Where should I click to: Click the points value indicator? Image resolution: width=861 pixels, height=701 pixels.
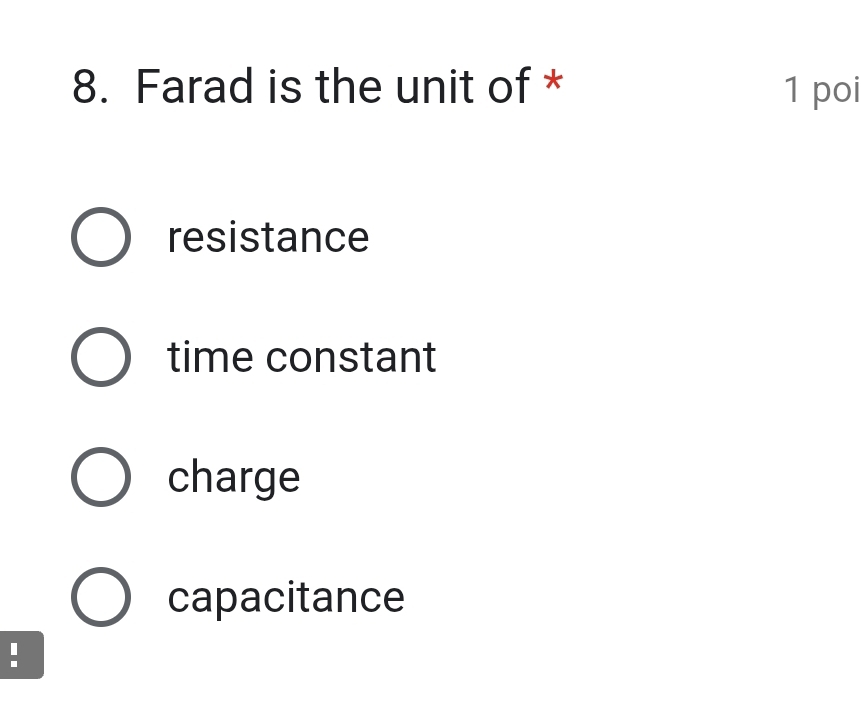point(822,90)
